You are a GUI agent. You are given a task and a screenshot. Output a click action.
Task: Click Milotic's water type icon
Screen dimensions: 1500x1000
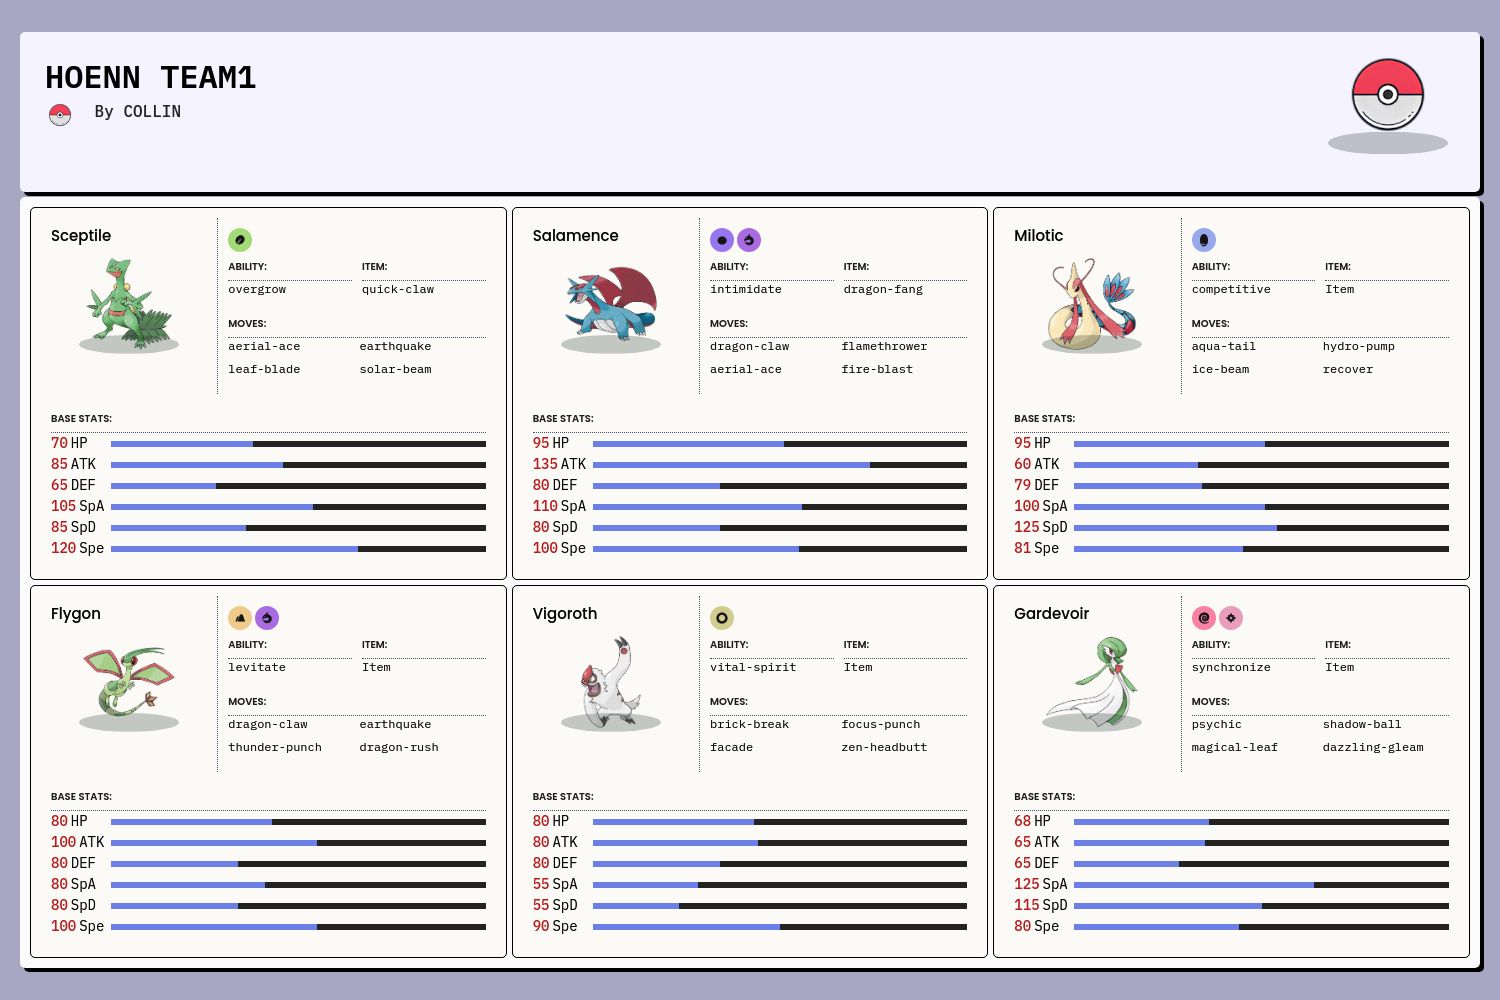1204,240
